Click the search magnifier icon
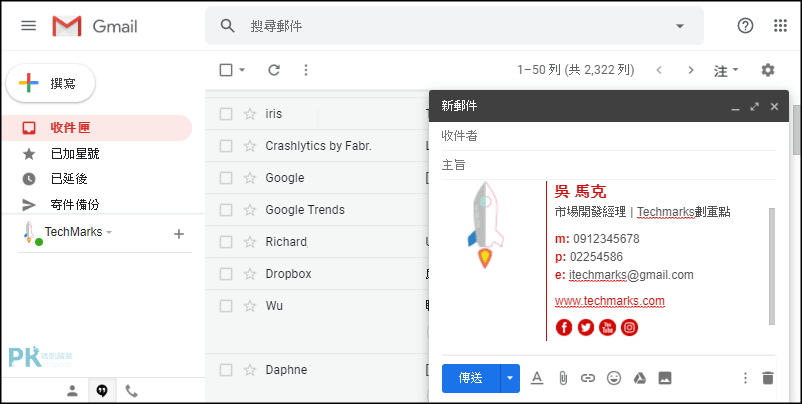The image size is (802, 404). [x=228, y=26]
